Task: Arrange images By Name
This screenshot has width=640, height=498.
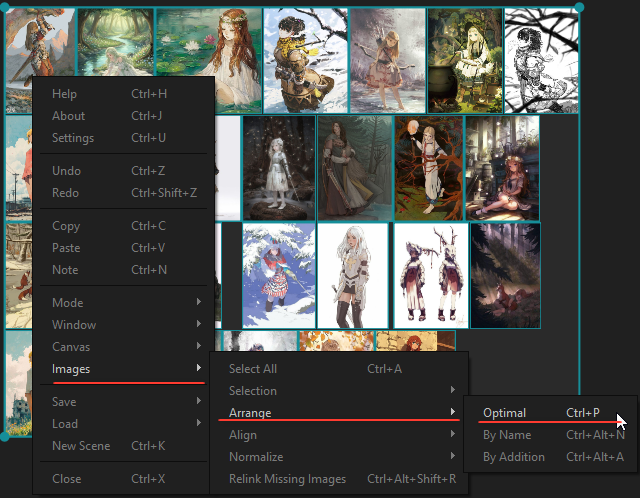Action: [x=550, y=435]
